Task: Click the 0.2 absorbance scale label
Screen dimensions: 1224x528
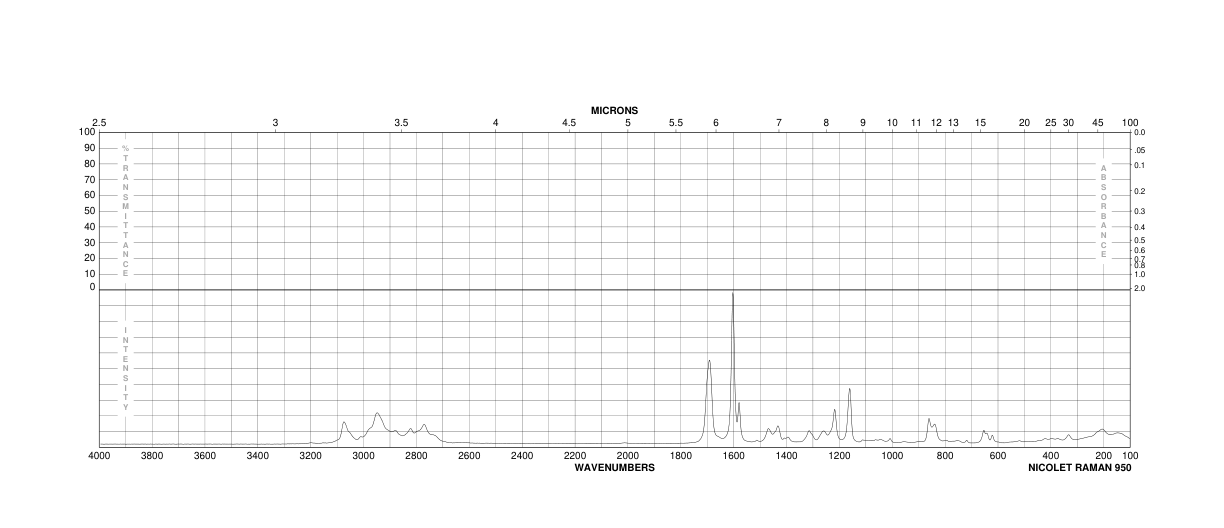Action: tap(1140, 191)
